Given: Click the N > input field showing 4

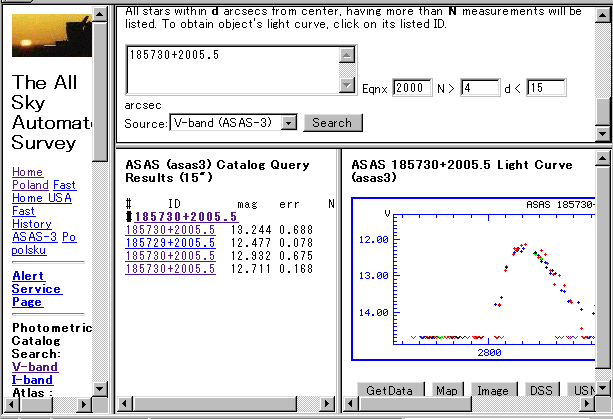Looking at the screenshot, I should (x=480, y=88).
